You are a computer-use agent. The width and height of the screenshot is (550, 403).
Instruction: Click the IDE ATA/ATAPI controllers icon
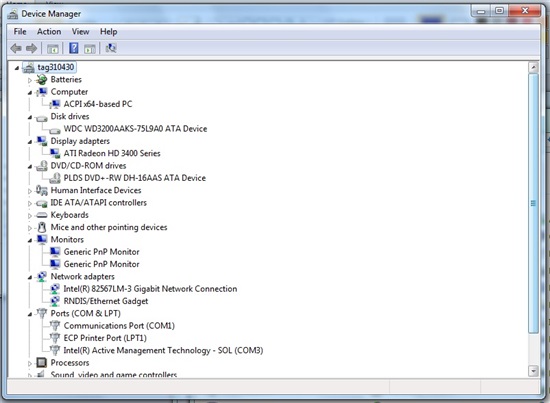tap(42, 203)
